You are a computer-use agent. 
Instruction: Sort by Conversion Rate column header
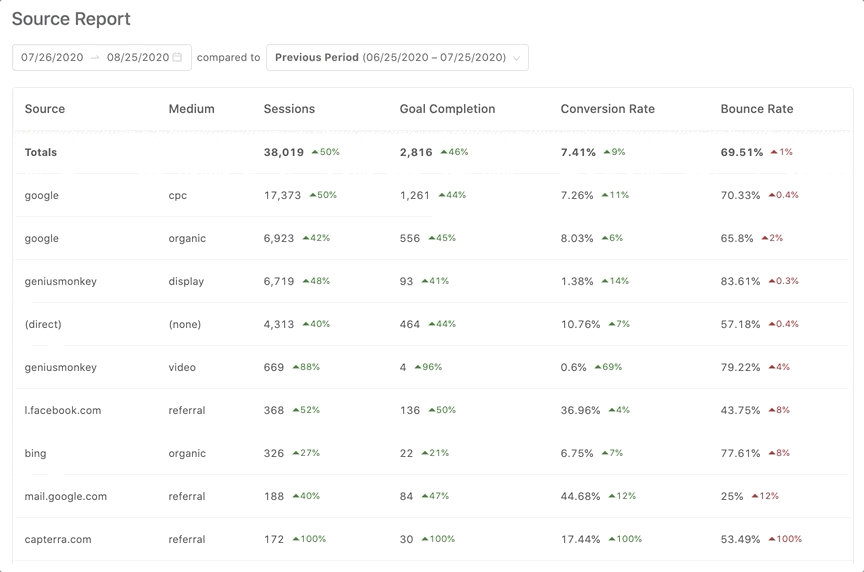607,109
